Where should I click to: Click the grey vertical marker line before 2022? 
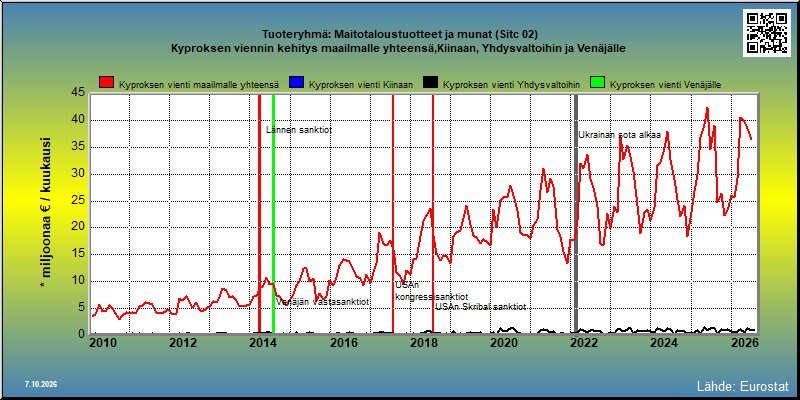click(577, 213)
